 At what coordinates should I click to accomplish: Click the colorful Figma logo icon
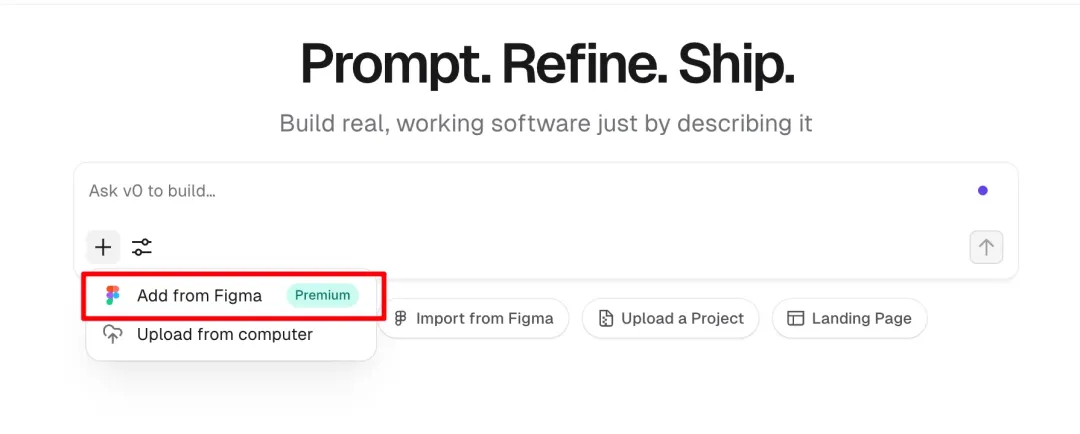point(112,295)
